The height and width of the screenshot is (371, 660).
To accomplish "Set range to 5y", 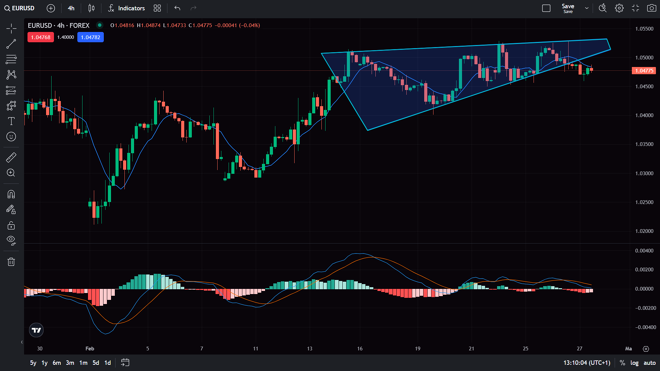I will tap(33, 363).
